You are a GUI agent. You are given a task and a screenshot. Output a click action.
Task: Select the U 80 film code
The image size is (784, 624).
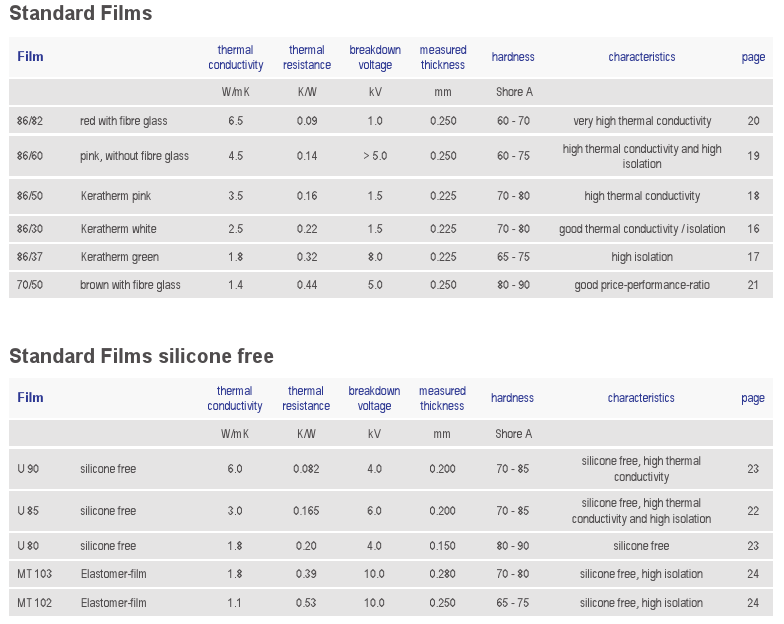pos(28,546)
